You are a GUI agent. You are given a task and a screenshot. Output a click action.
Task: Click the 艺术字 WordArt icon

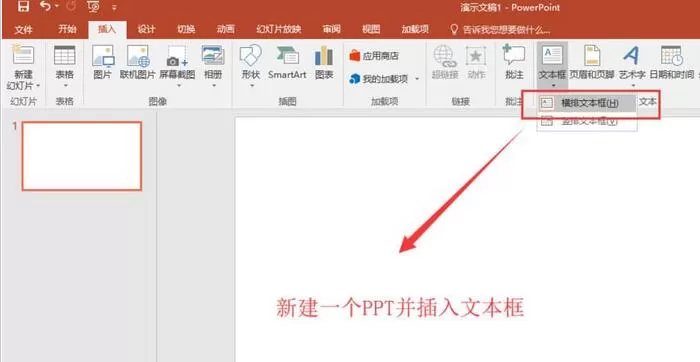632,55
